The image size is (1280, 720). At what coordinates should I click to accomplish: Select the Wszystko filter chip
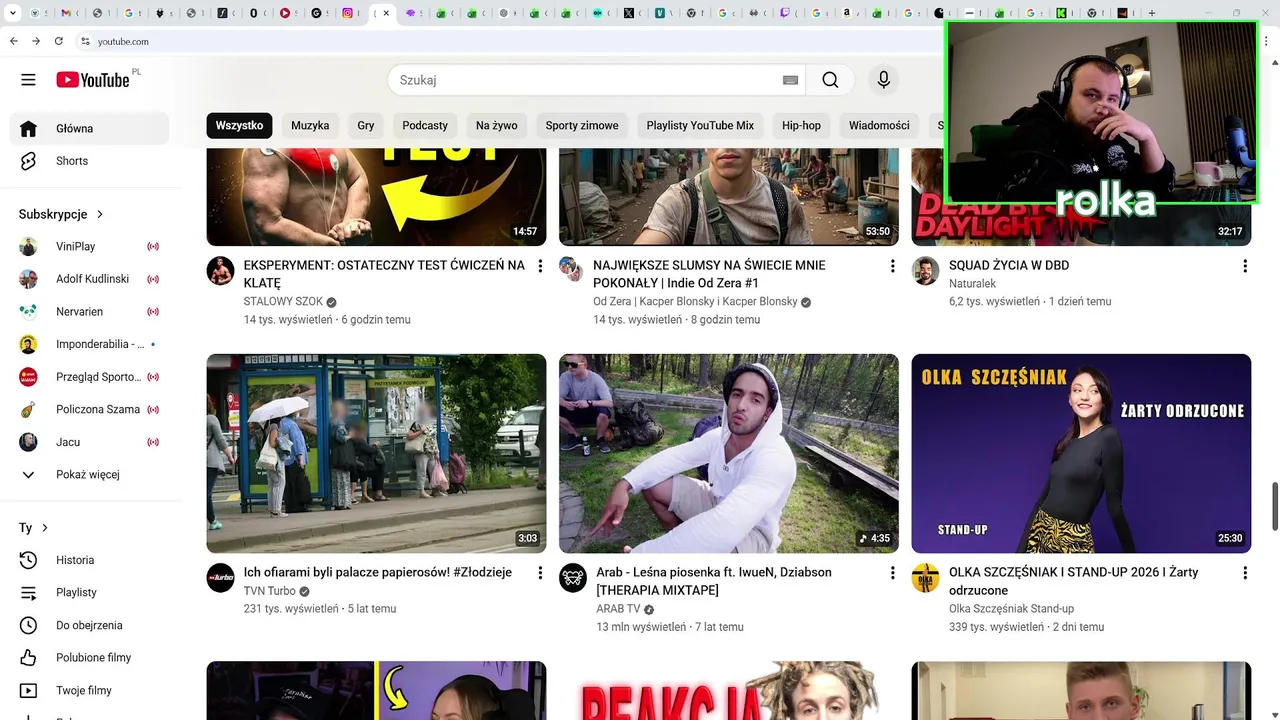coord(239,125)
